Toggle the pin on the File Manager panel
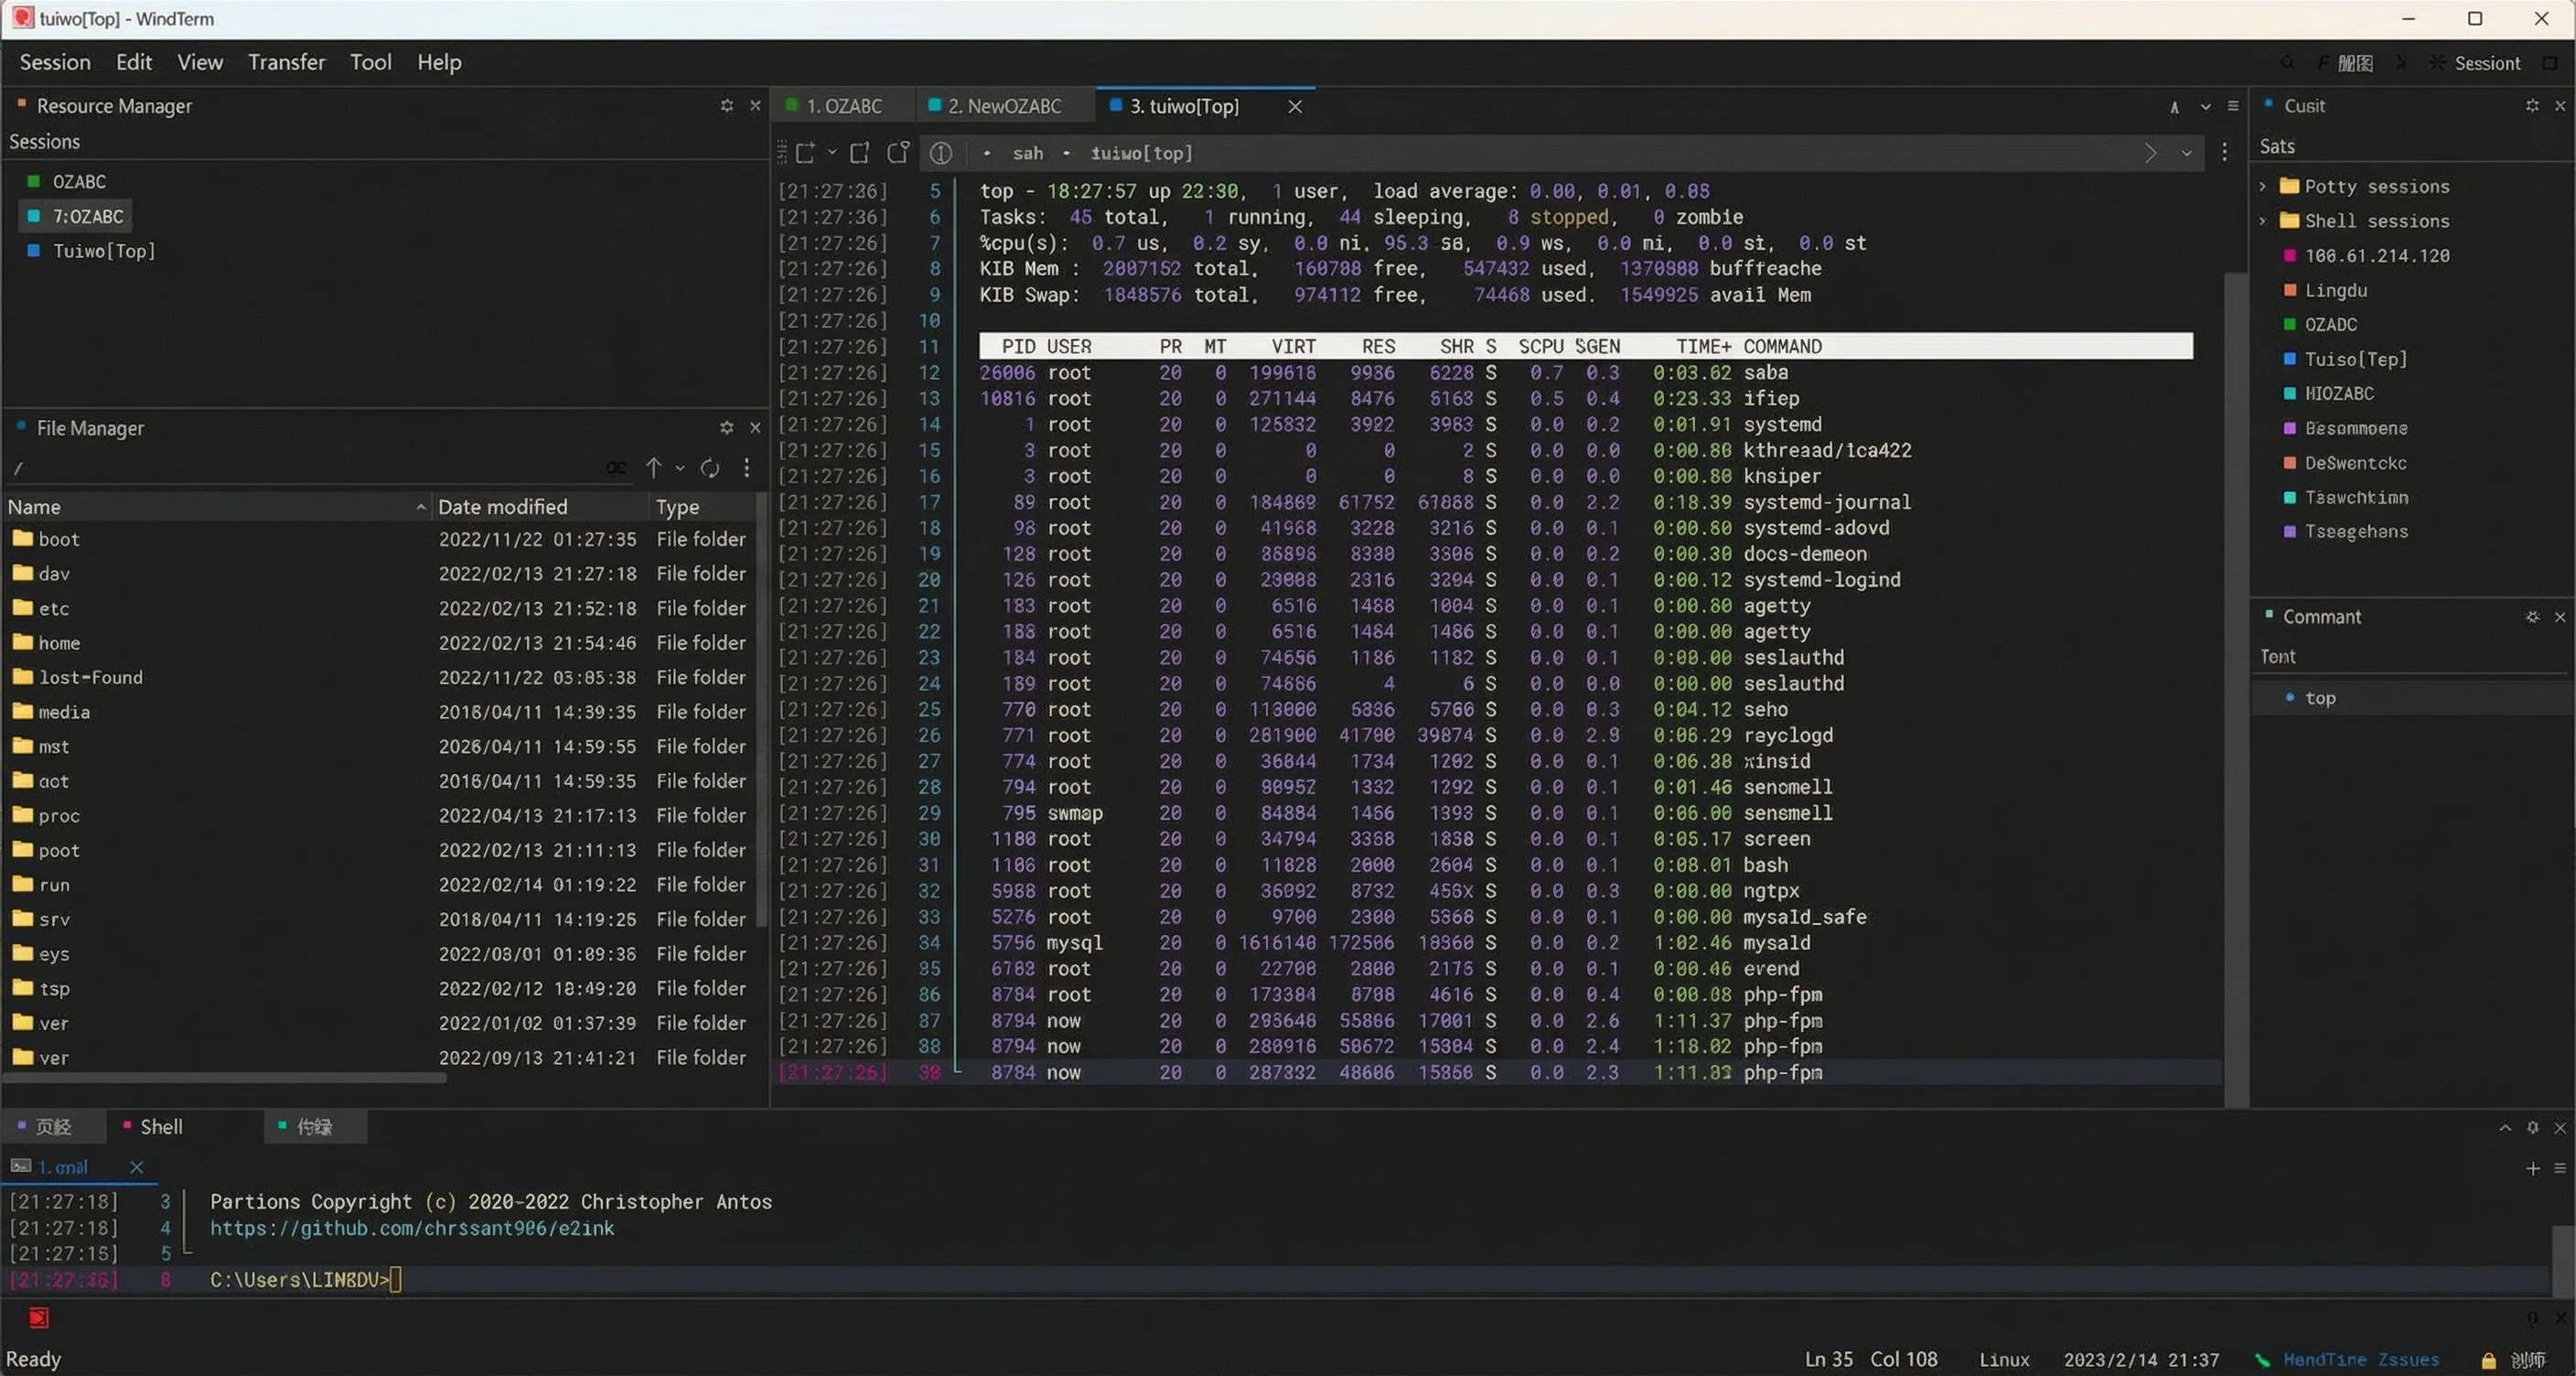2576x1376 pixels. tap(727, 427)
